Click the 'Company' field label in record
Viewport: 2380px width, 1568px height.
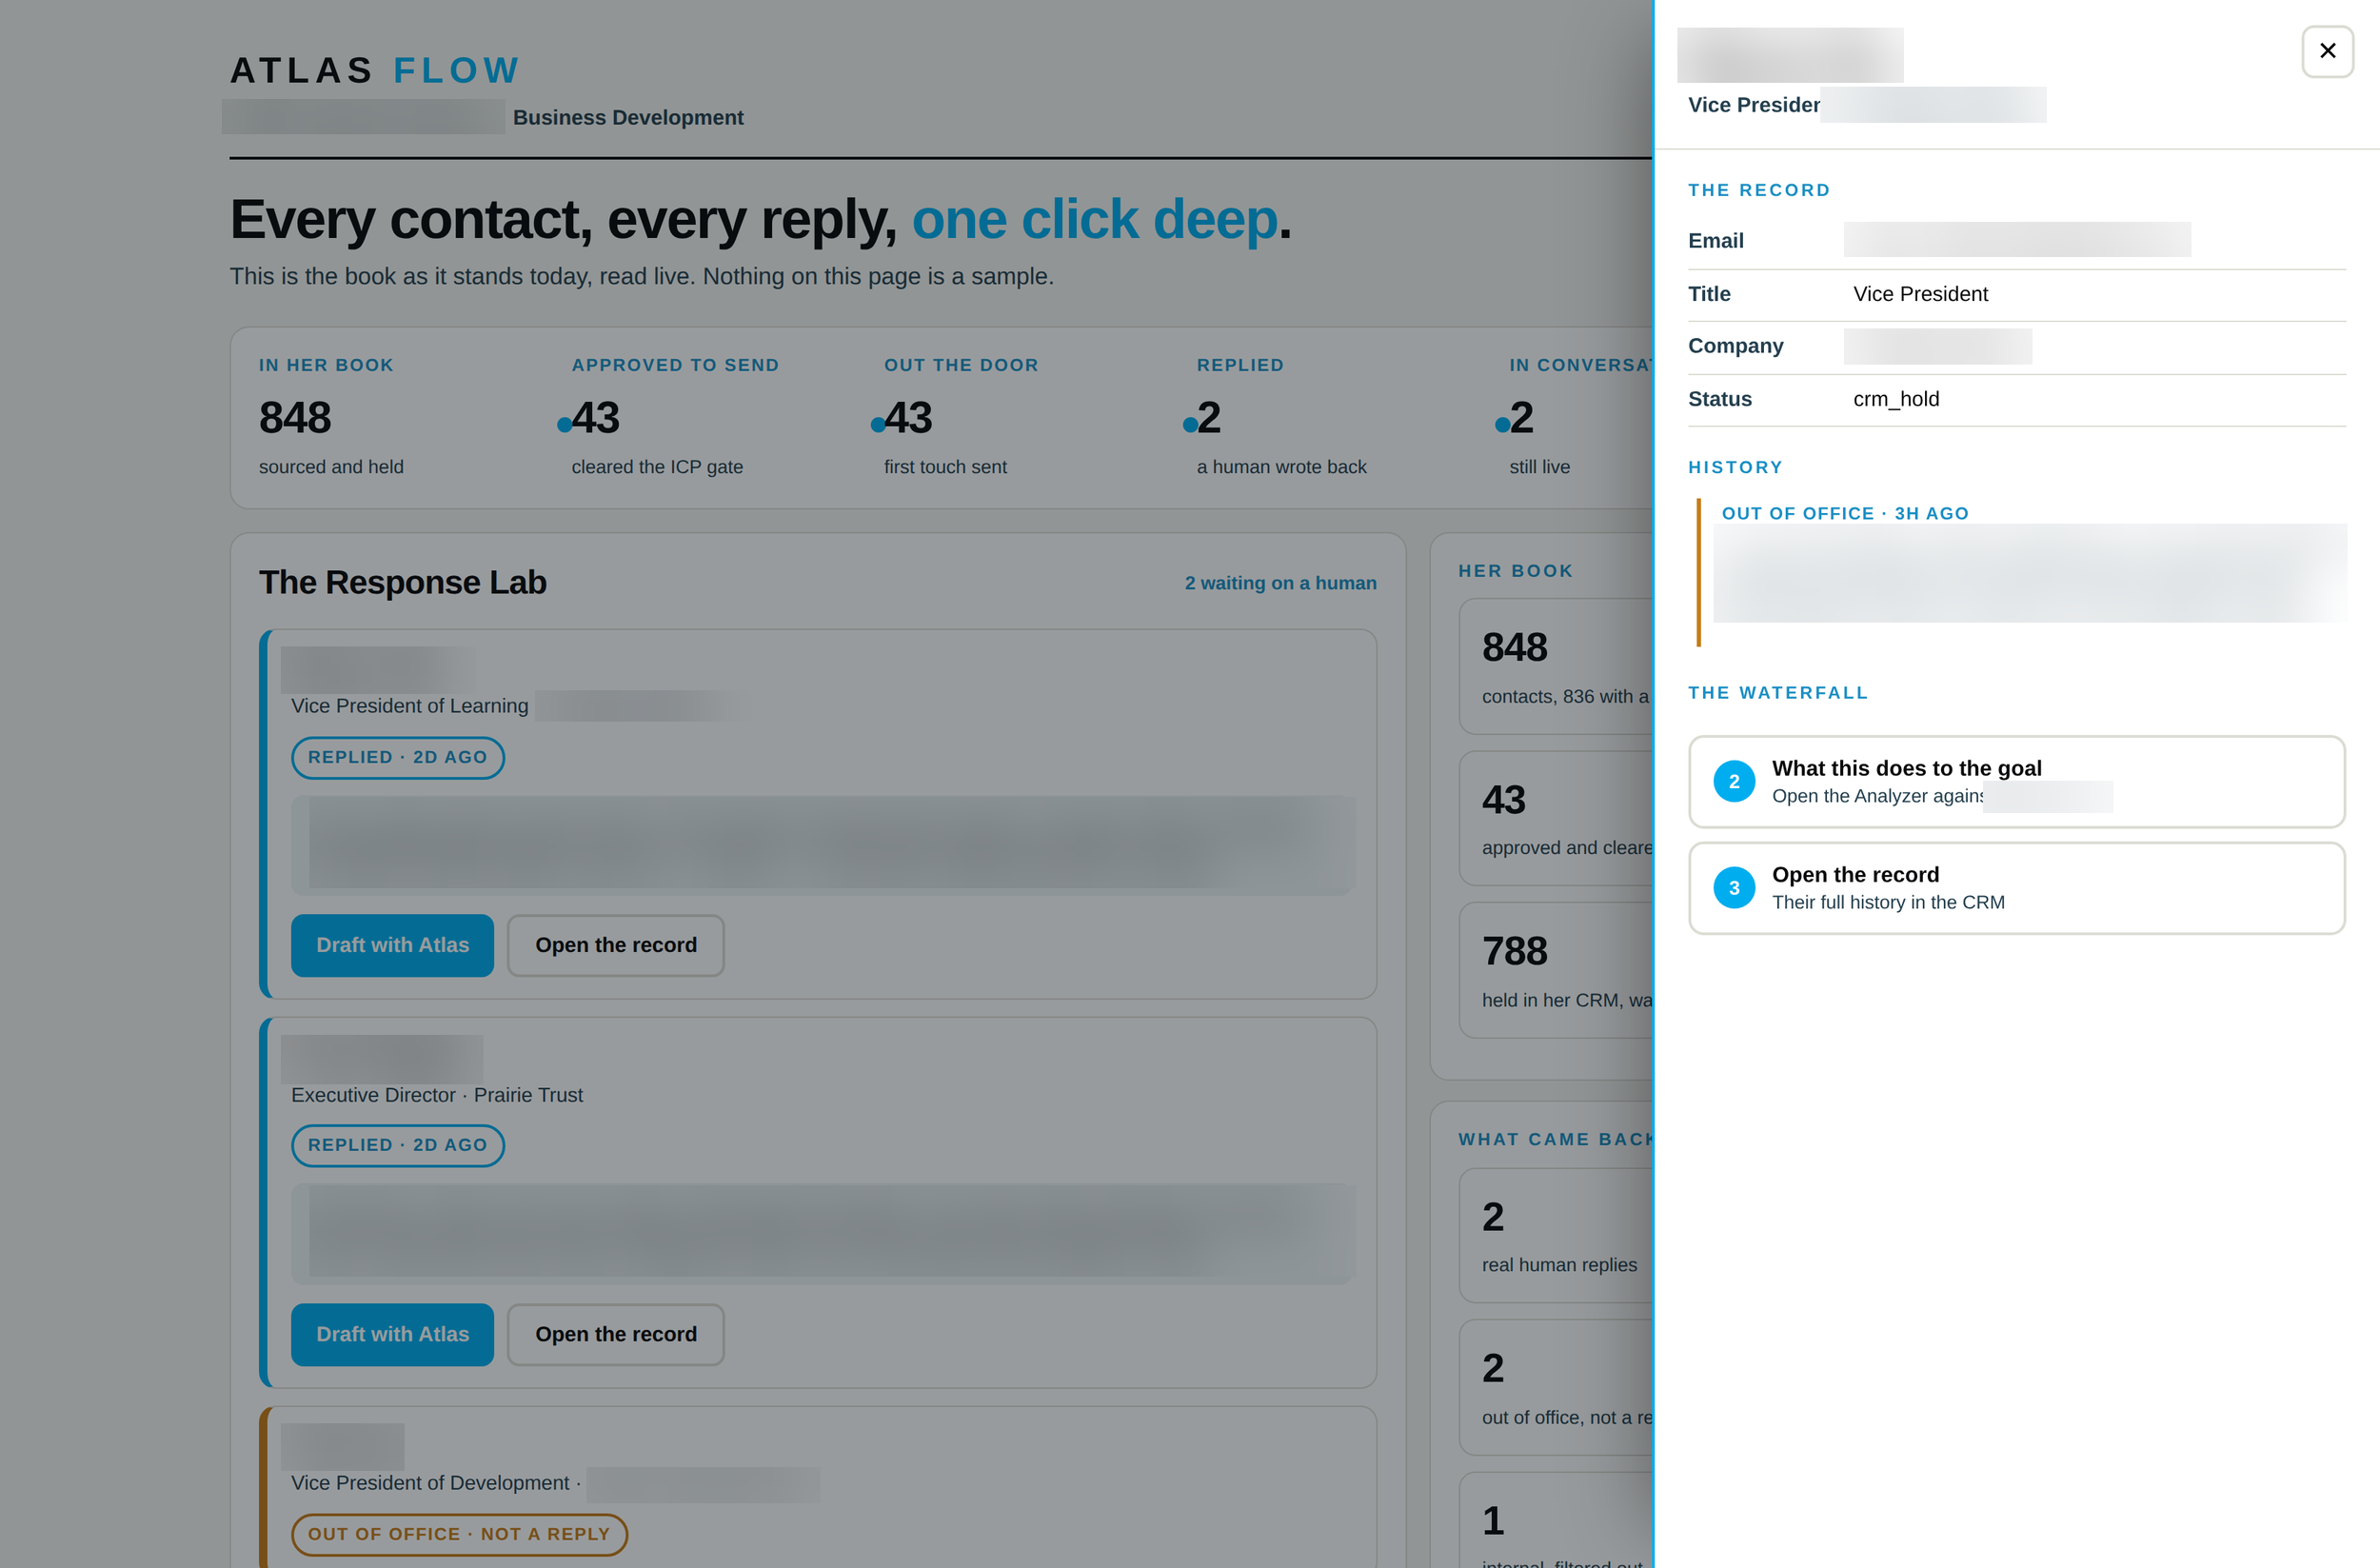1735,346
